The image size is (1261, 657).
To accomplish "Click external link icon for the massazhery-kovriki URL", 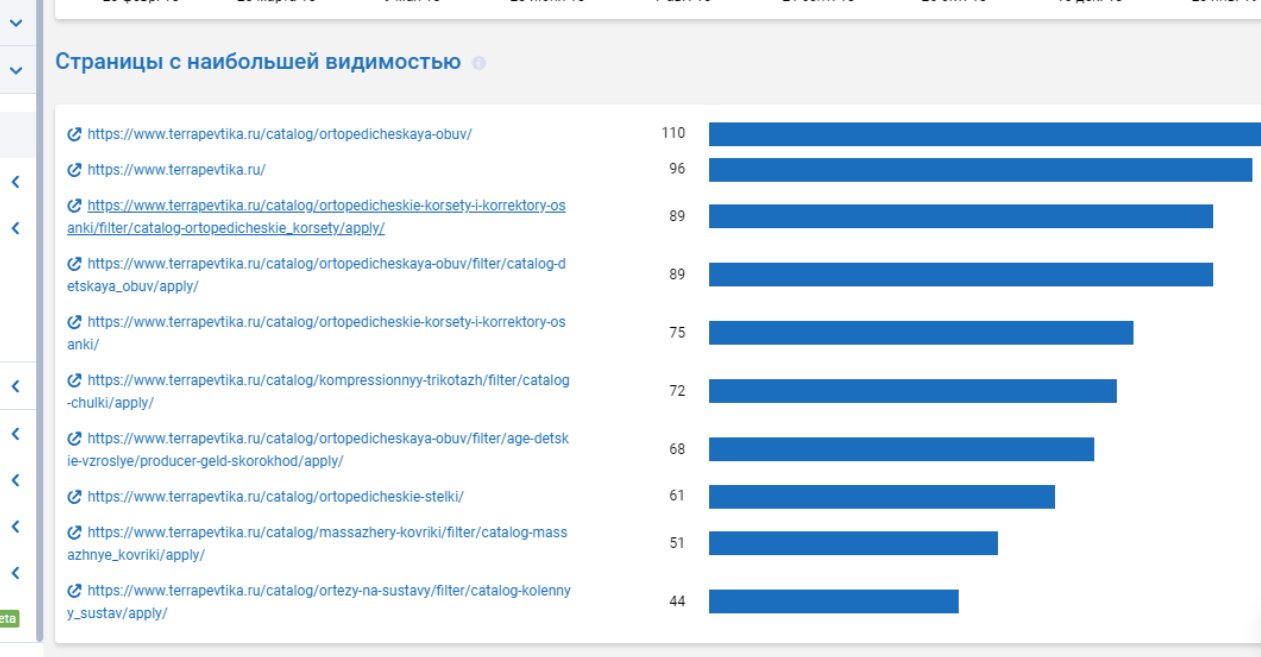I will (x=74, y=533).
